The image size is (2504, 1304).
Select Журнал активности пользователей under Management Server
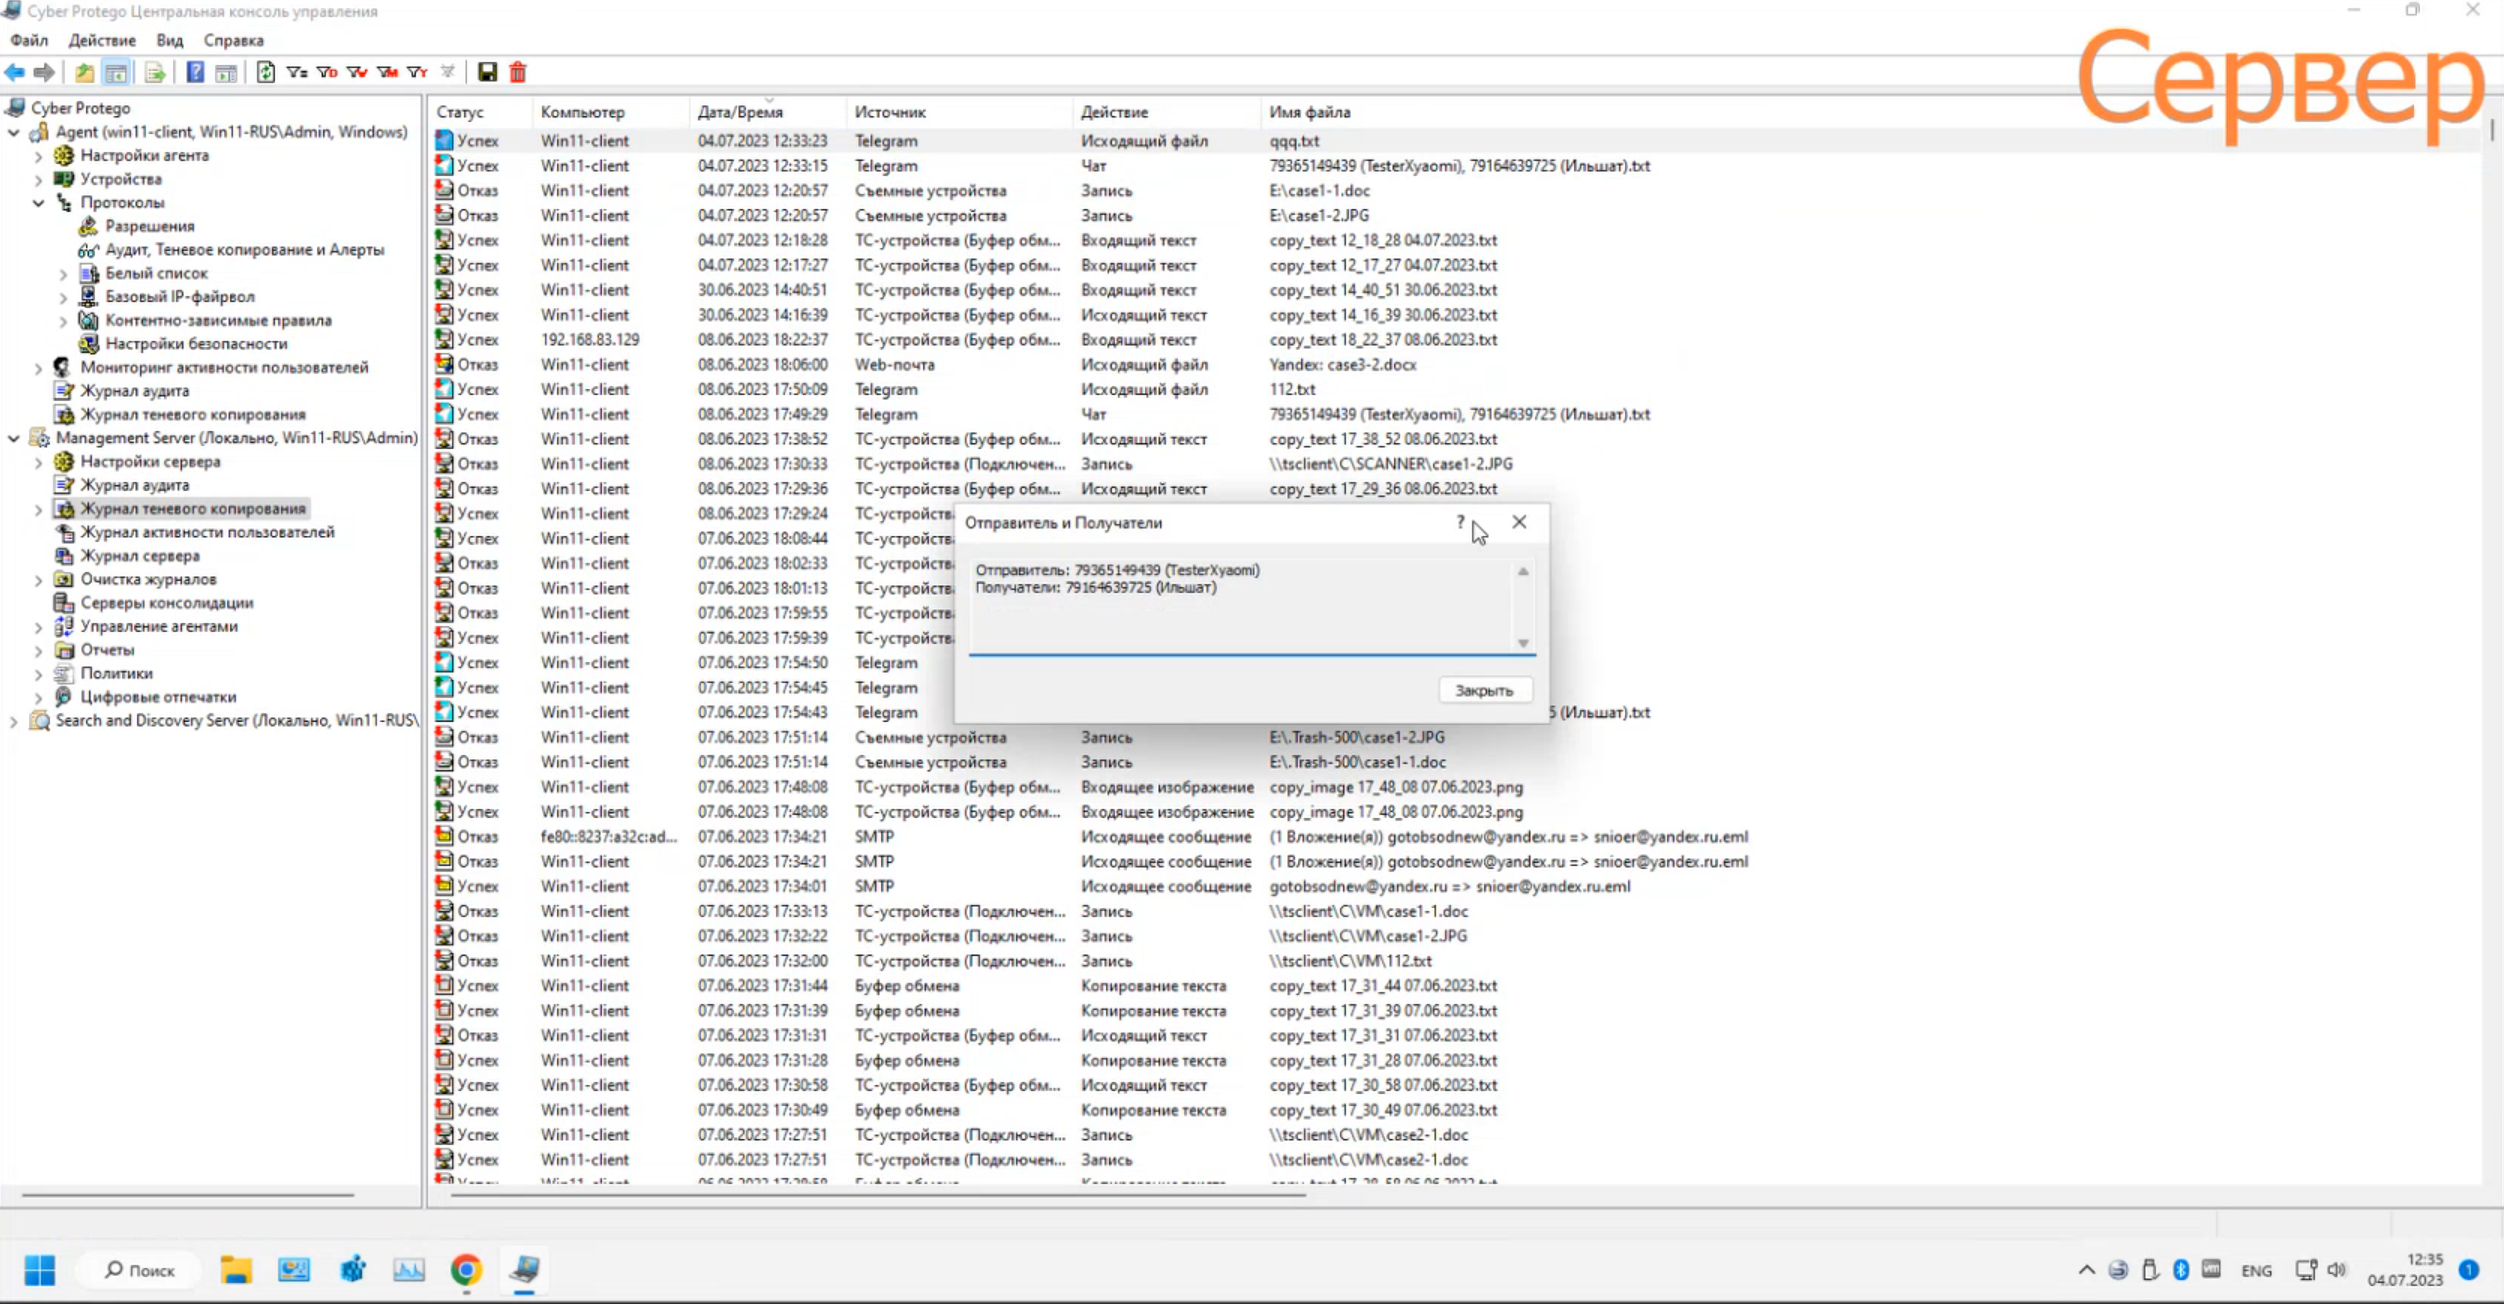coord(207,532)
